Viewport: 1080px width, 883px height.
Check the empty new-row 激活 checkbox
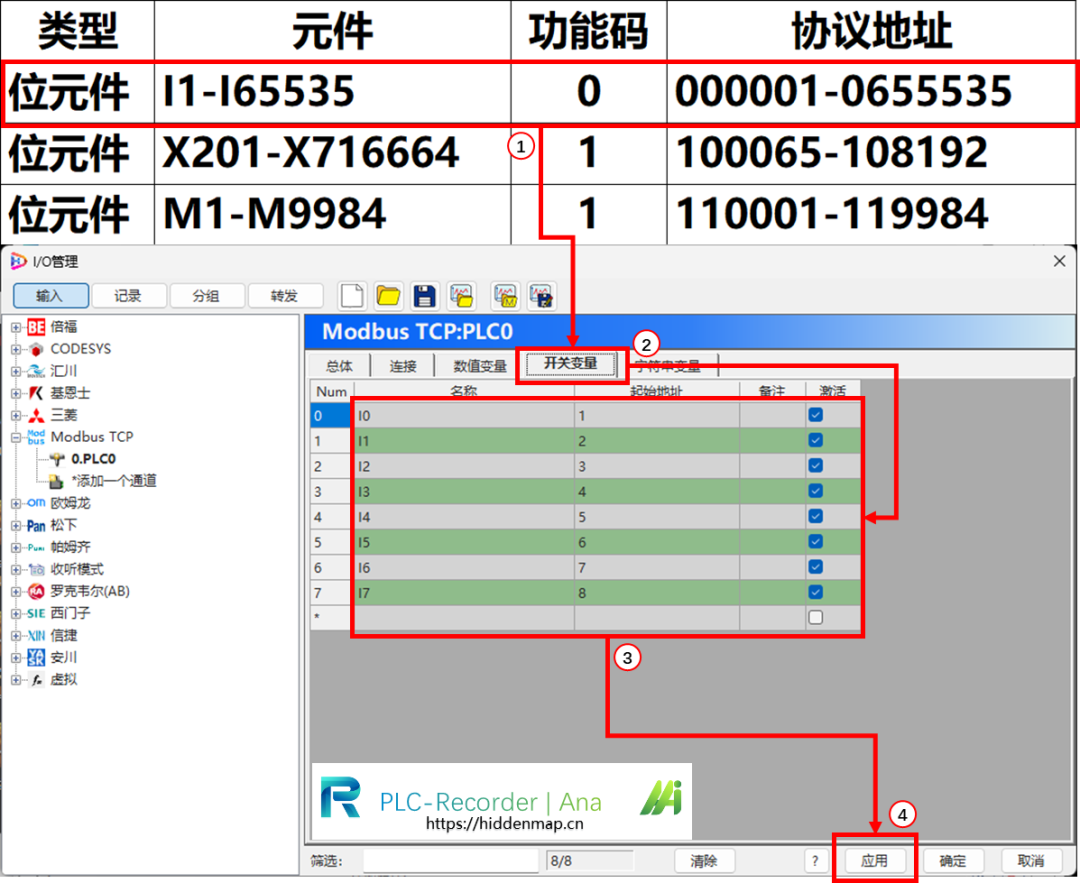(816, 617)
